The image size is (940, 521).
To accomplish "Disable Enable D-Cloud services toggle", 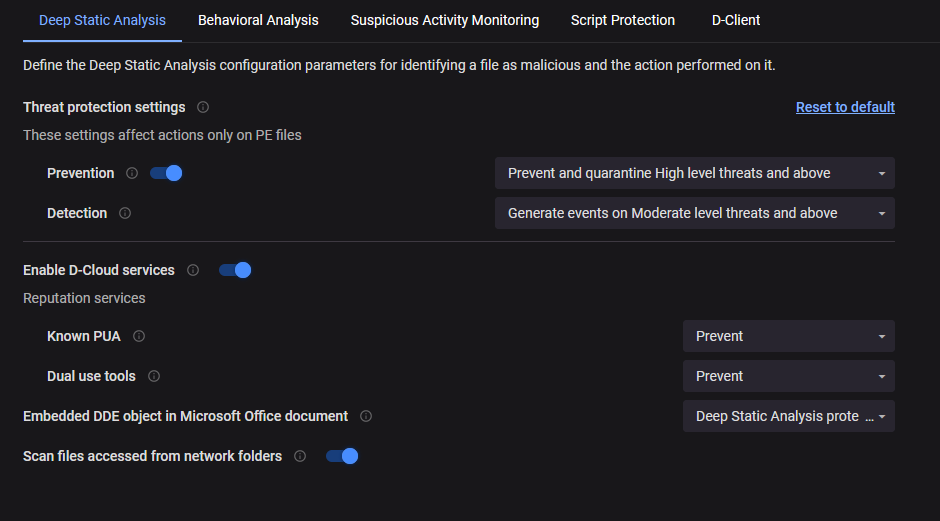I will tap(235, 270).
